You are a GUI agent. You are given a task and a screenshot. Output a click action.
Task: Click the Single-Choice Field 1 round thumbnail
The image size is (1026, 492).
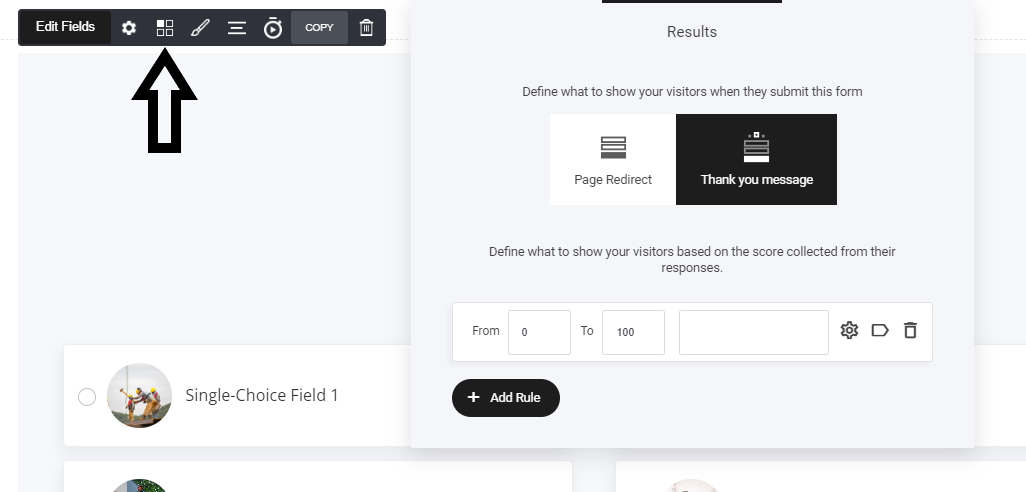coord(139,395)
